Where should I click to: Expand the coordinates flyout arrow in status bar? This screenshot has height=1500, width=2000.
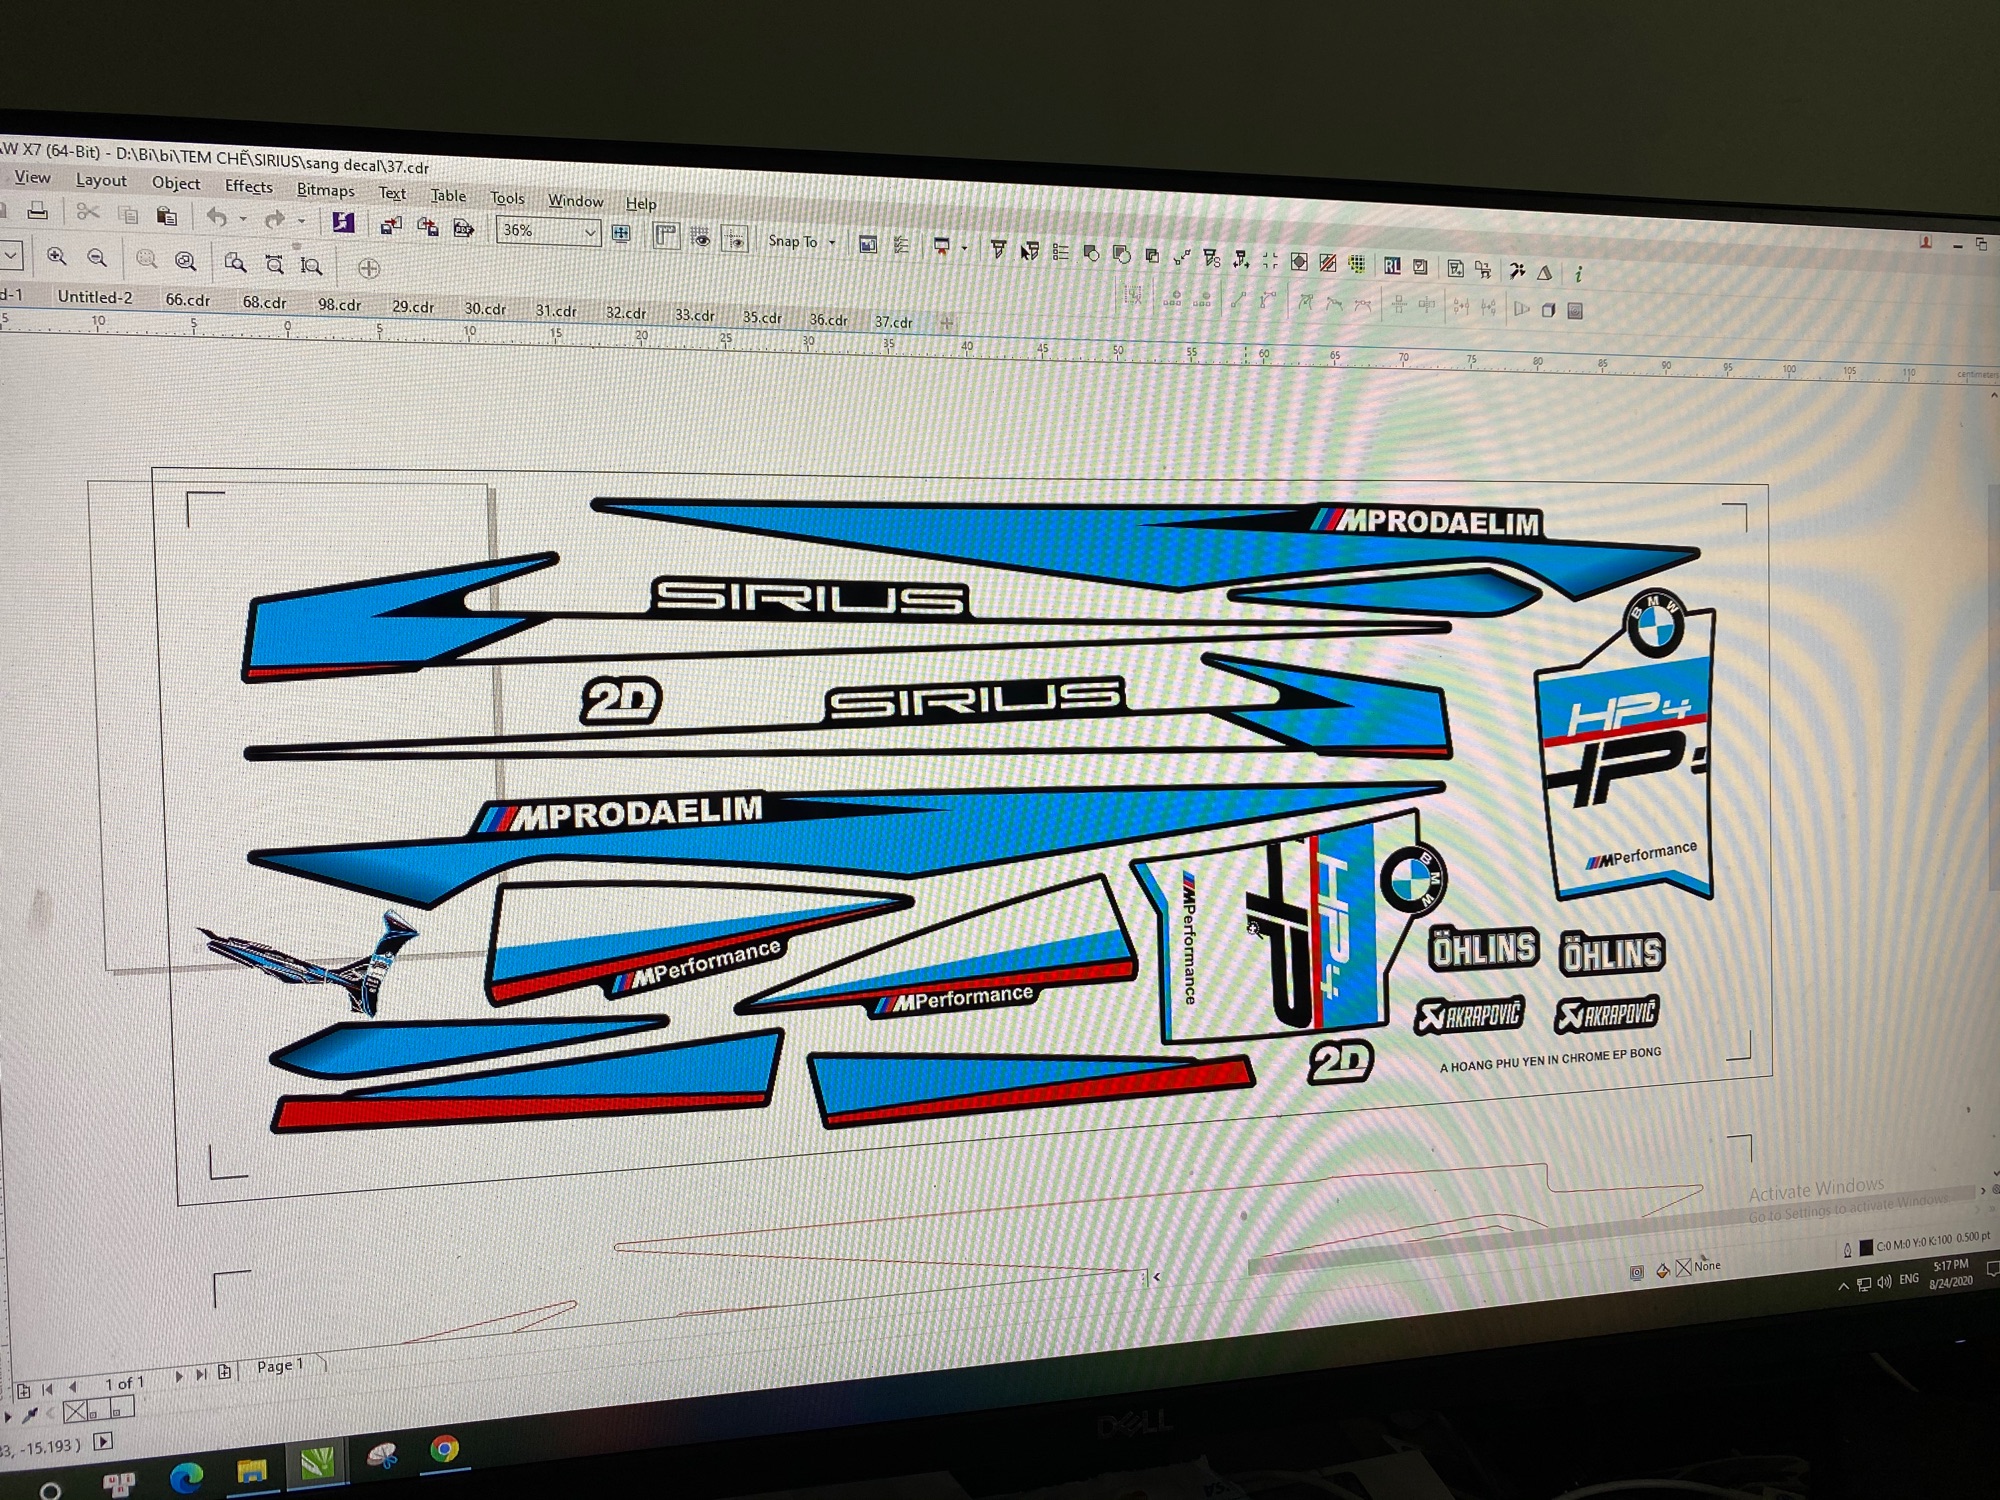point(103,1441)
